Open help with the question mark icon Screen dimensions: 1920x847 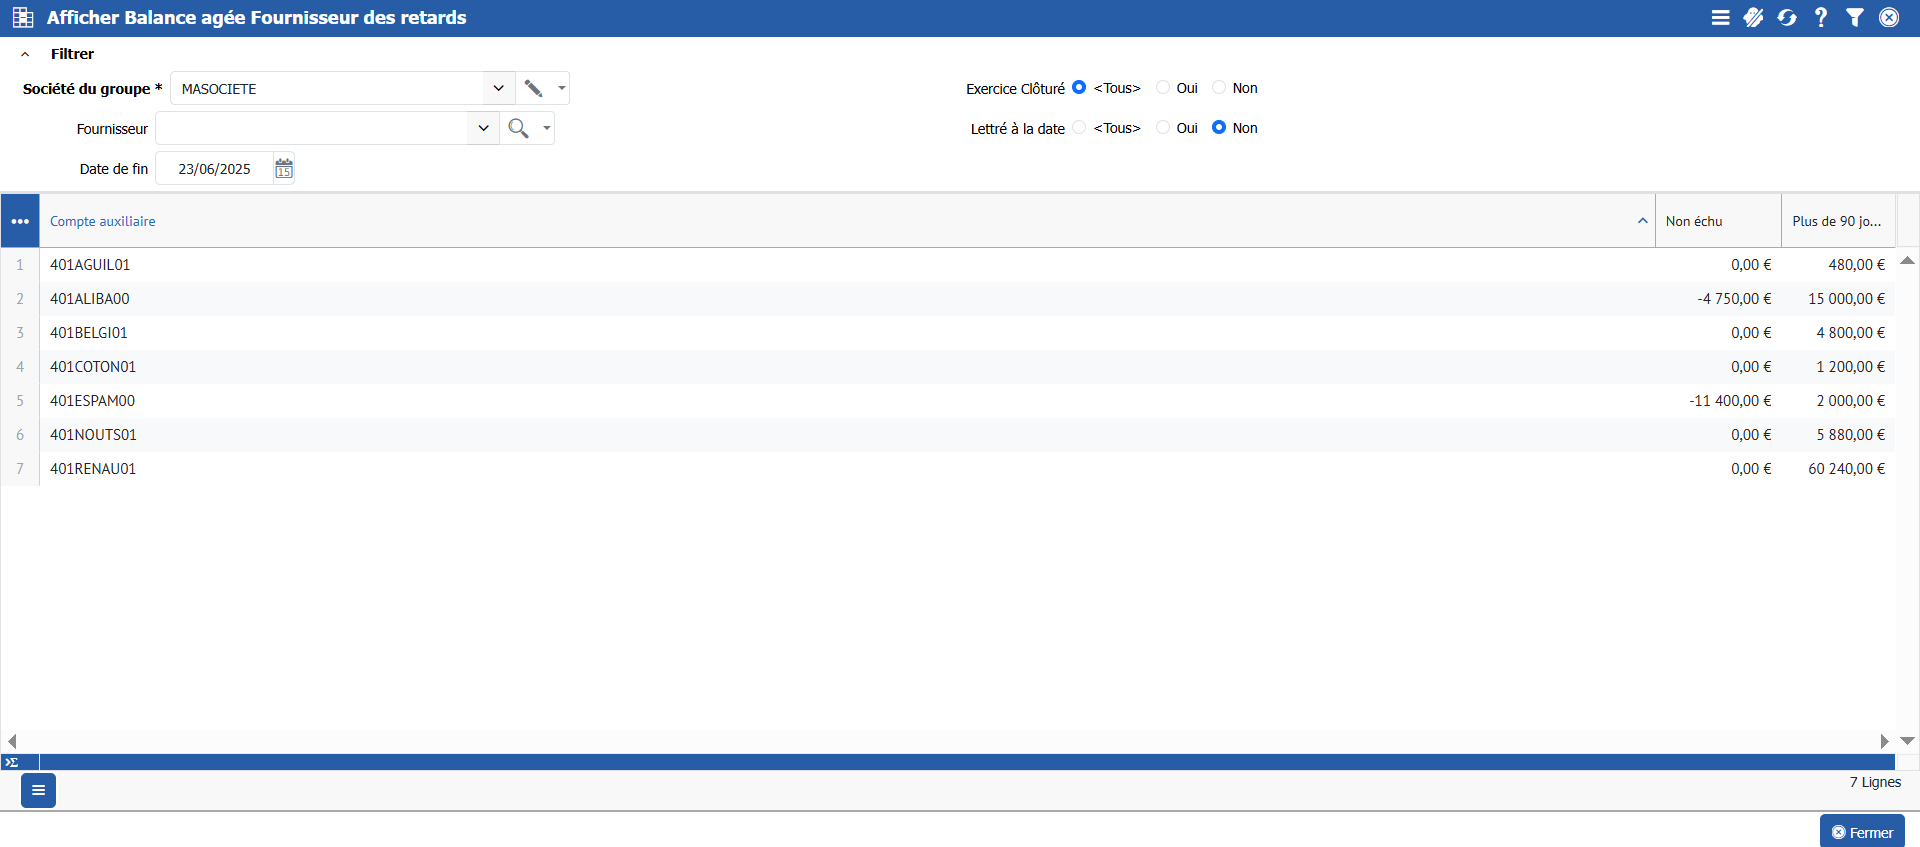[x=1821, y=18]
